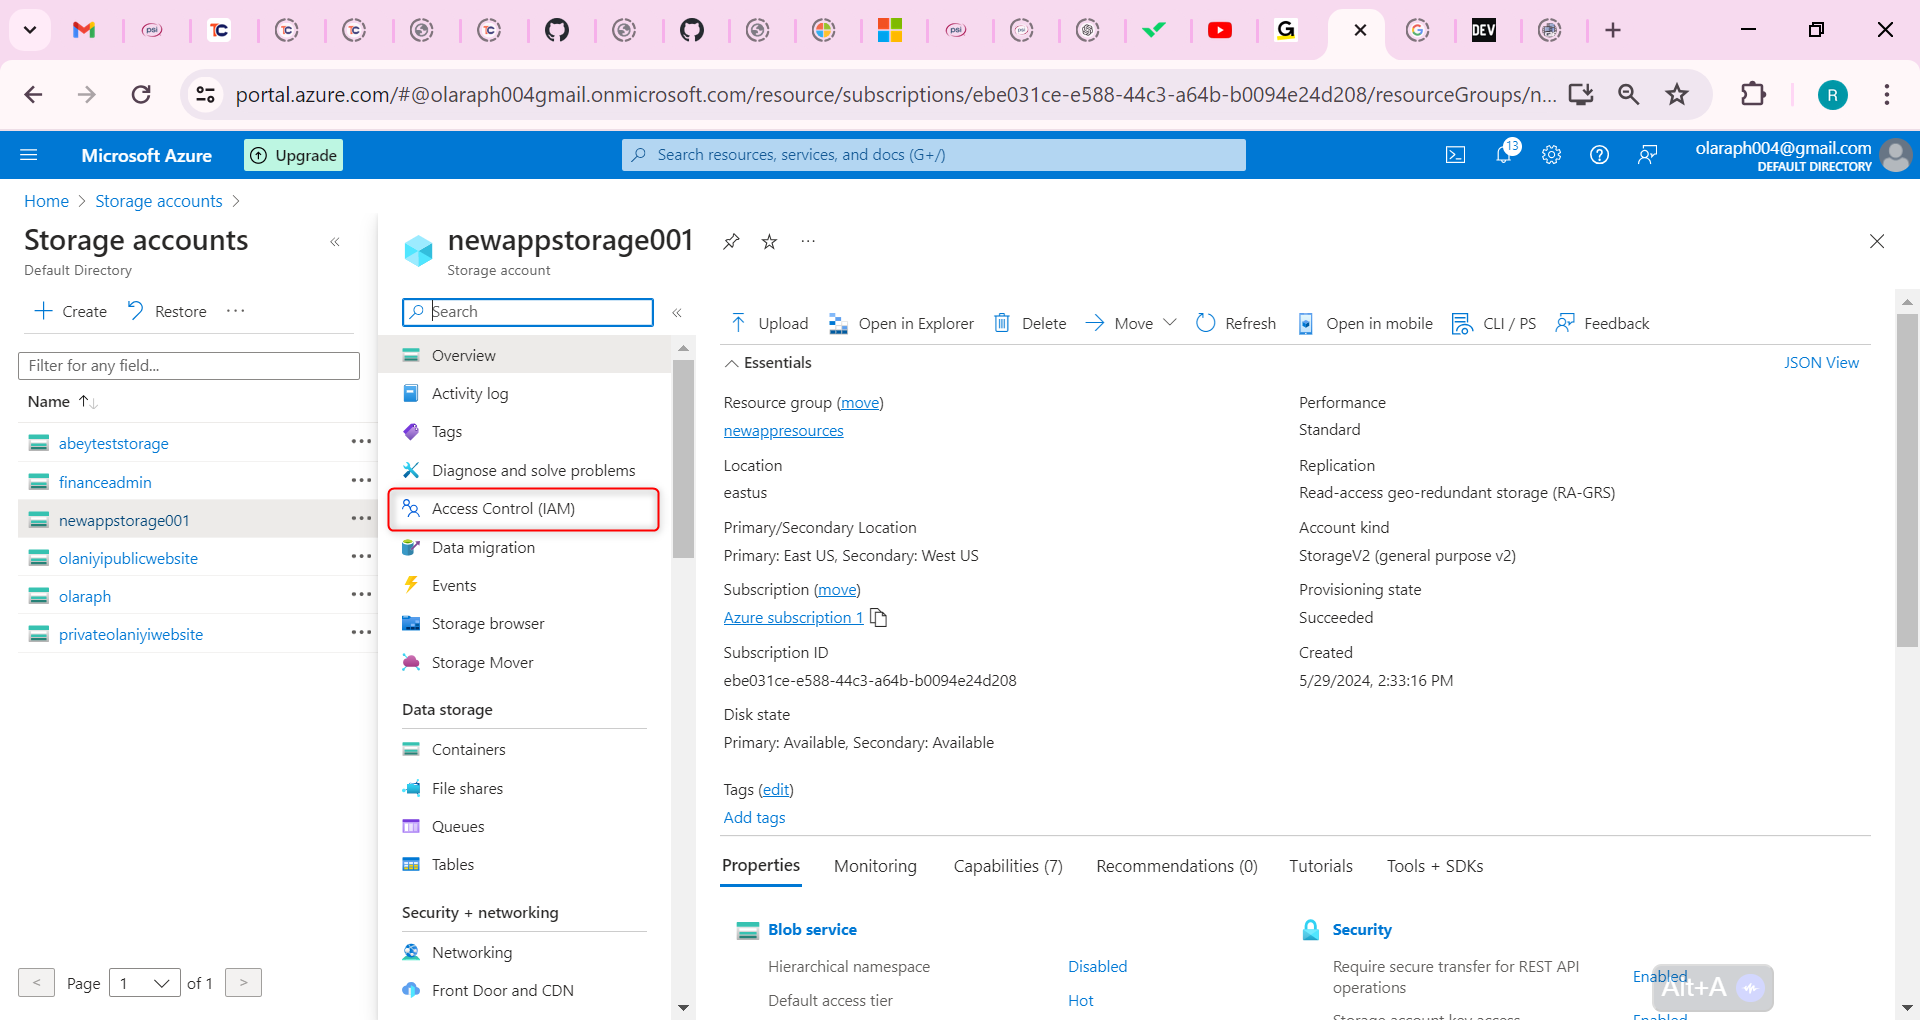
Task: Pin newappstorage001 to dashboard
Action: coord(731,241)
